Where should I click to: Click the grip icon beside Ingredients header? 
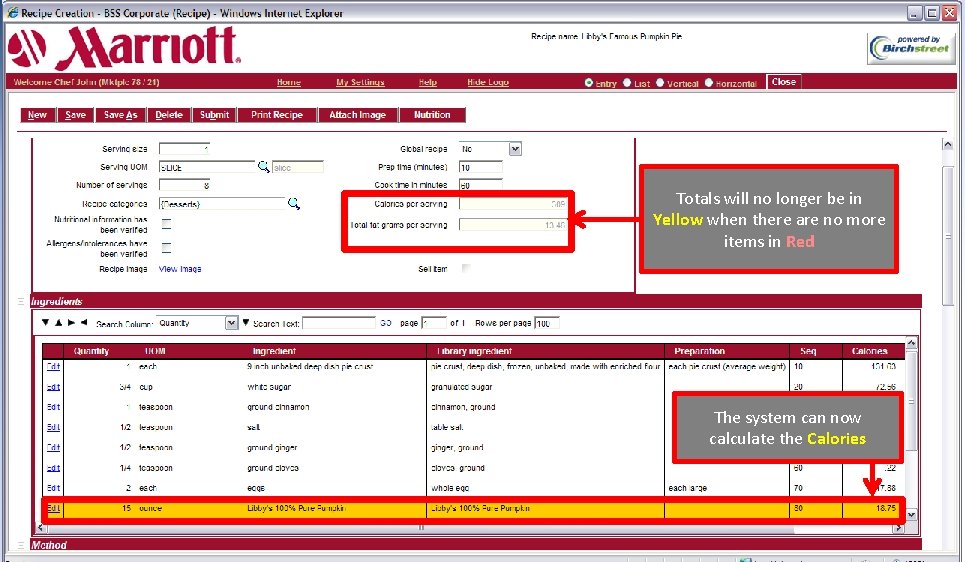(21, 301)
